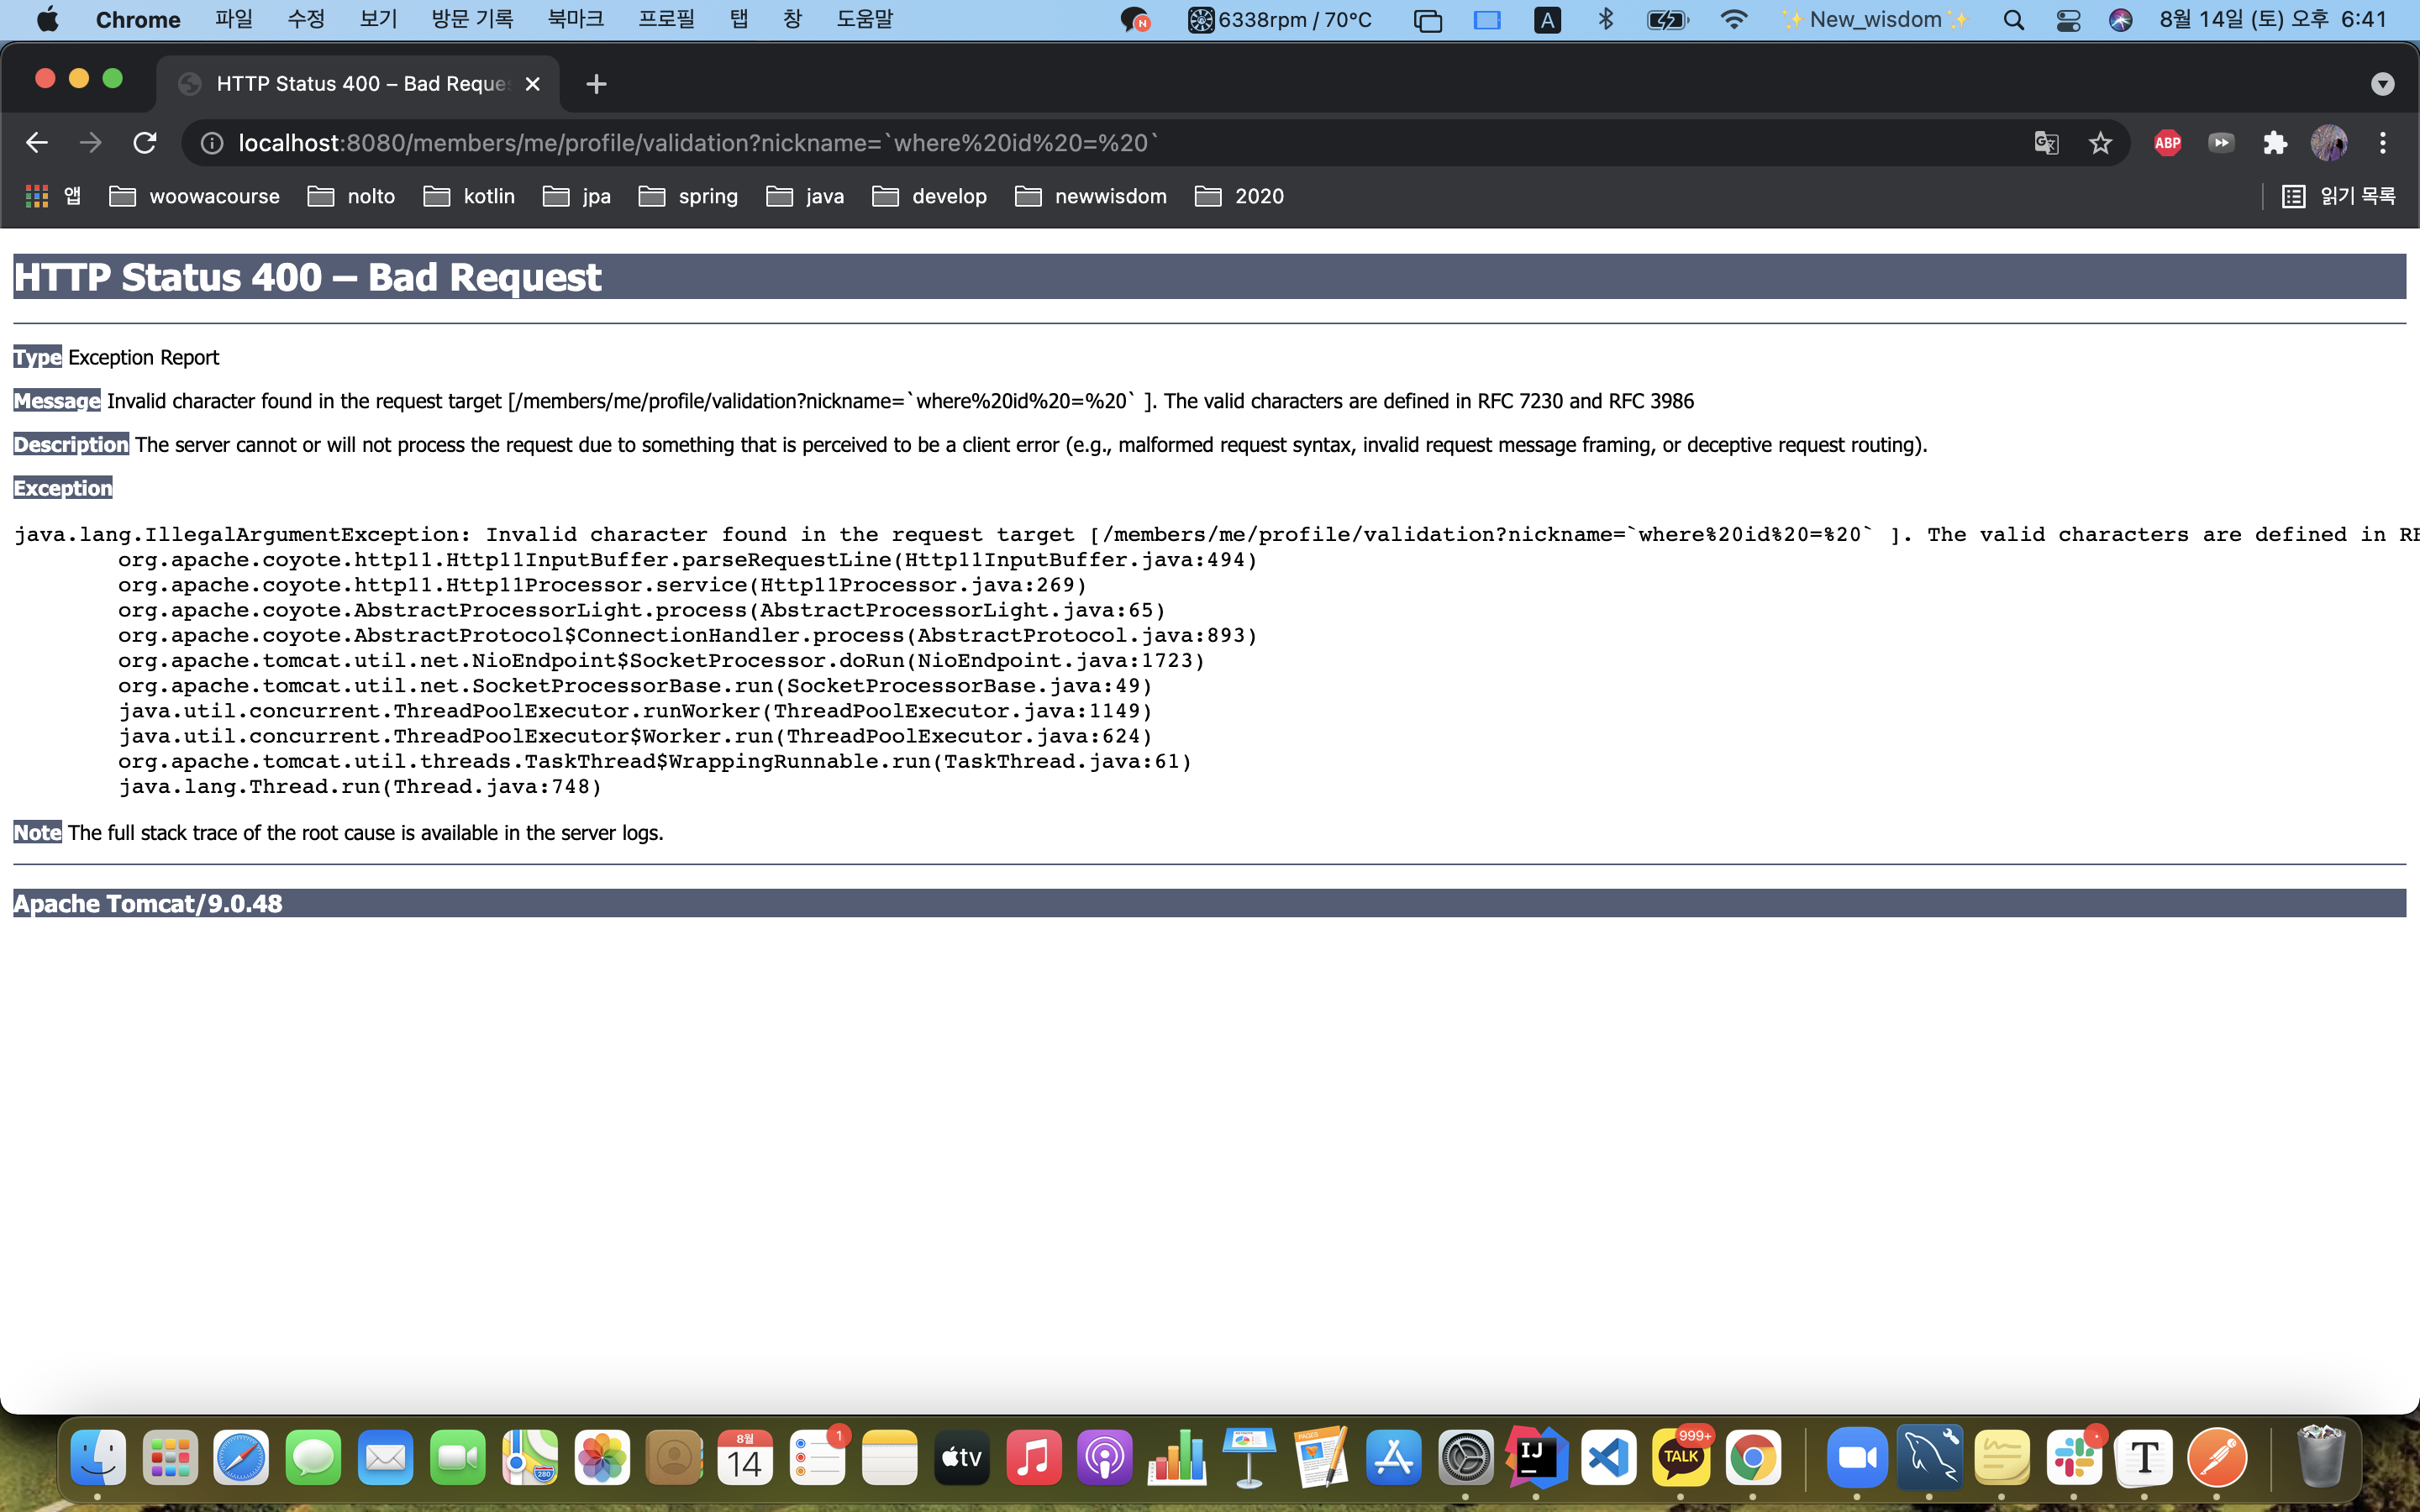Open the 북마크 menu

(575, 19)
